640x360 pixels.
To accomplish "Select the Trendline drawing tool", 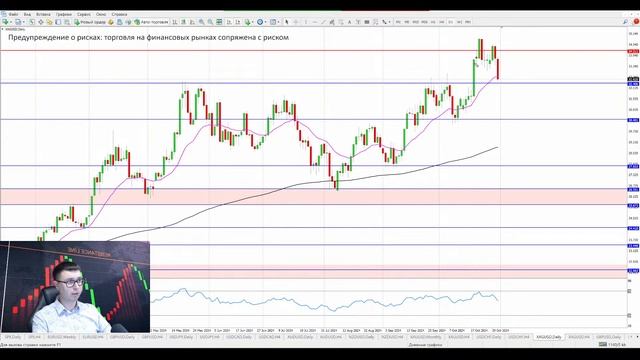I will pyautogui.click(x=323, y=22).
